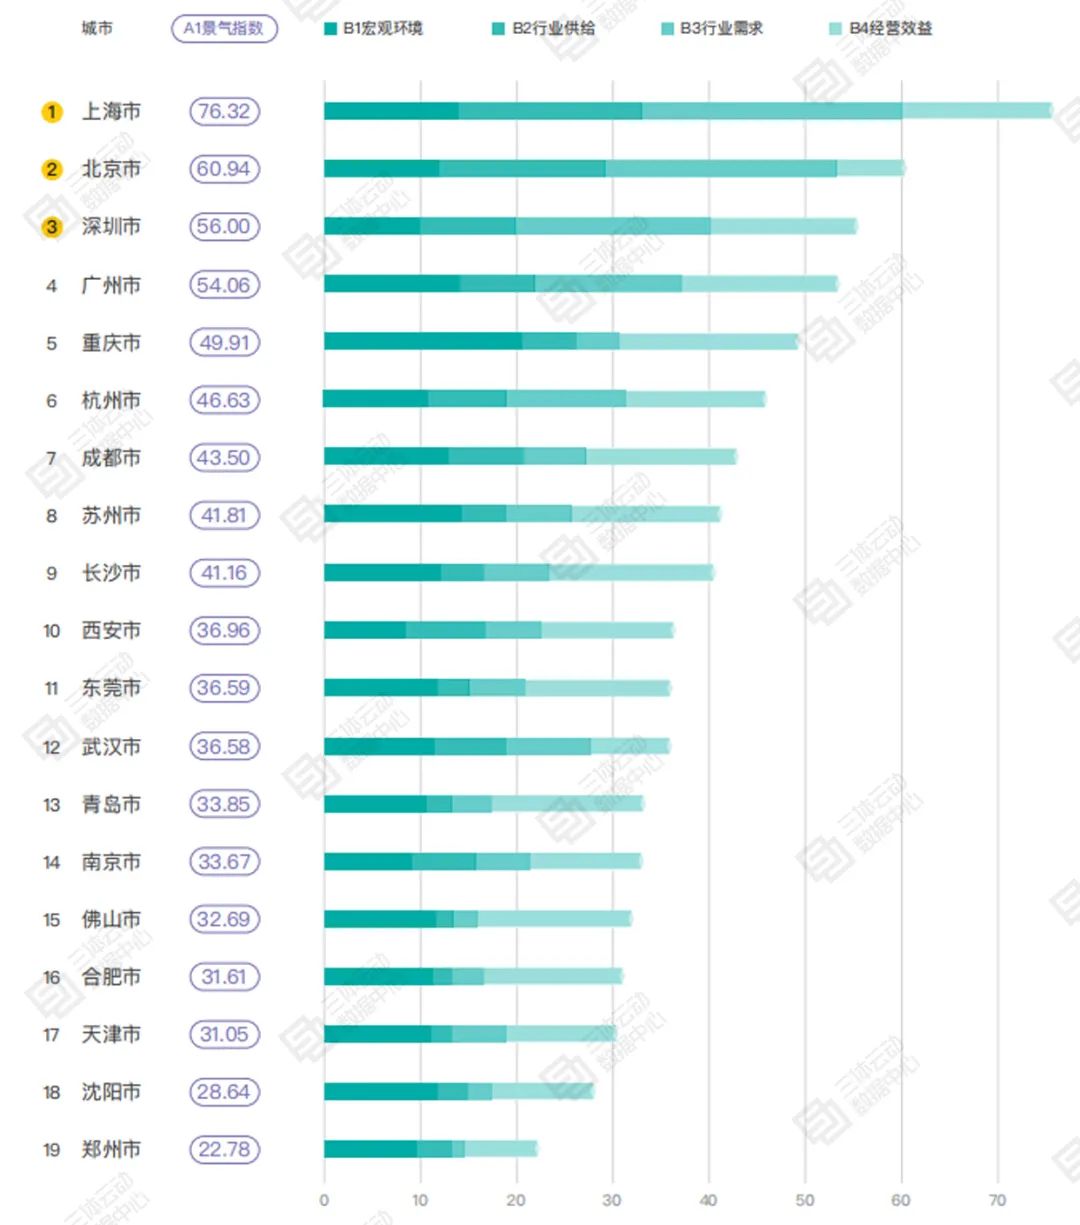Viewport: 1080px width, 1225px height.
Task: Click the rank 3 gold badge icon
Action: tap(52, 227)
